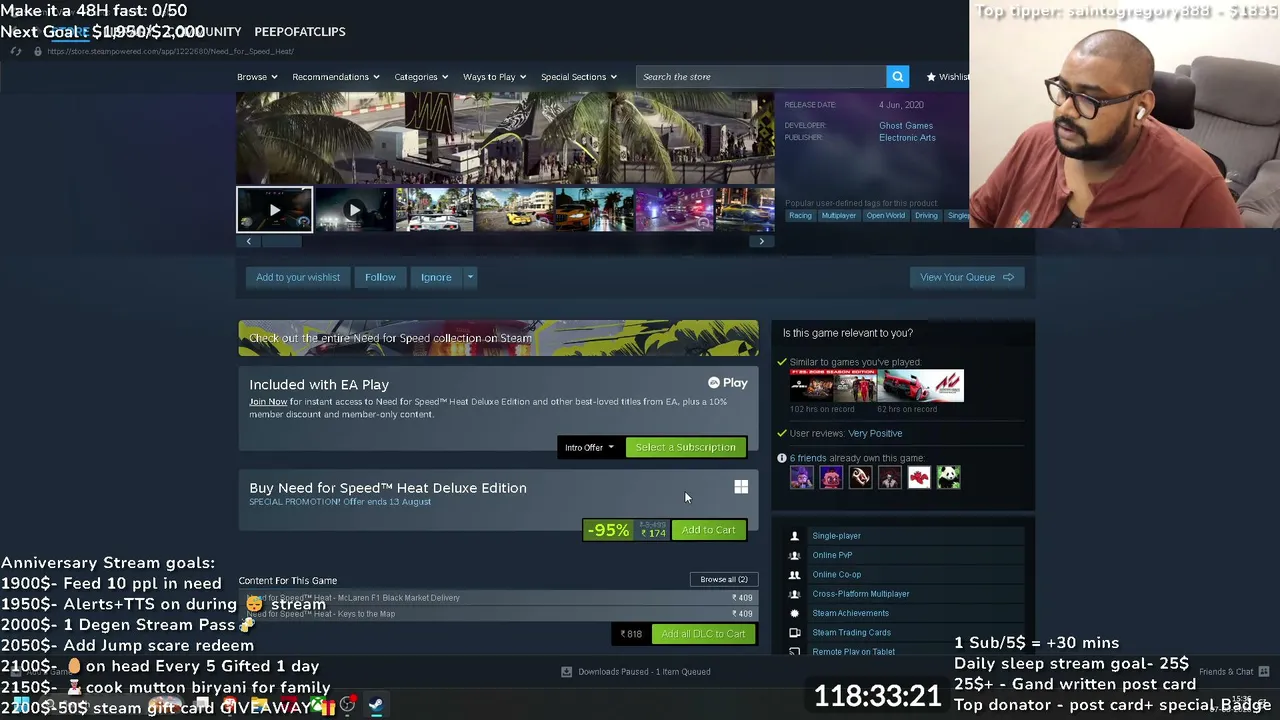Play the first trailer thumbnail

[274, 210]
